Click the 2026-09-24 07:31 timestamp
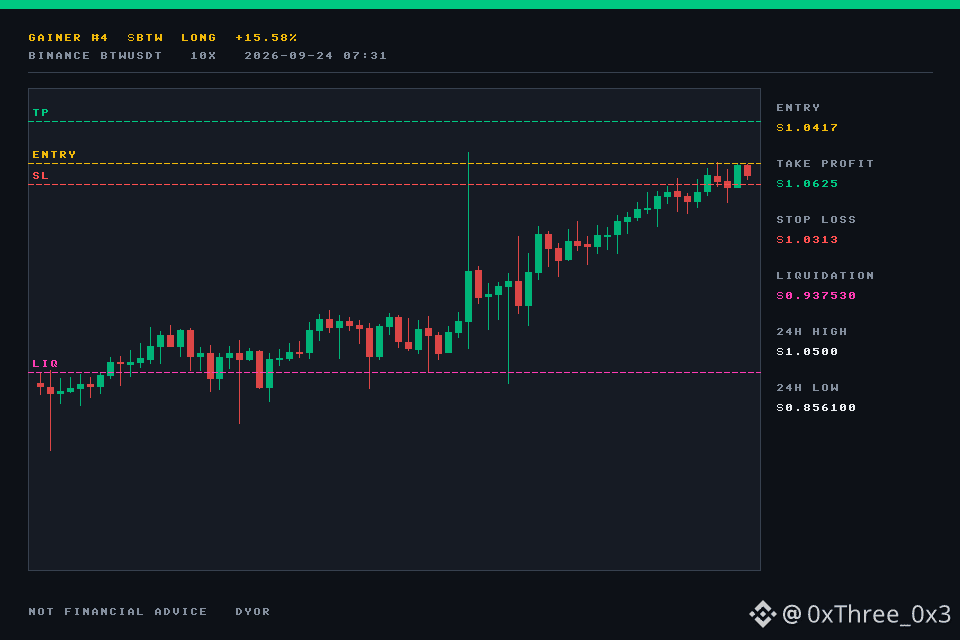960x640 pixels. 315,56
